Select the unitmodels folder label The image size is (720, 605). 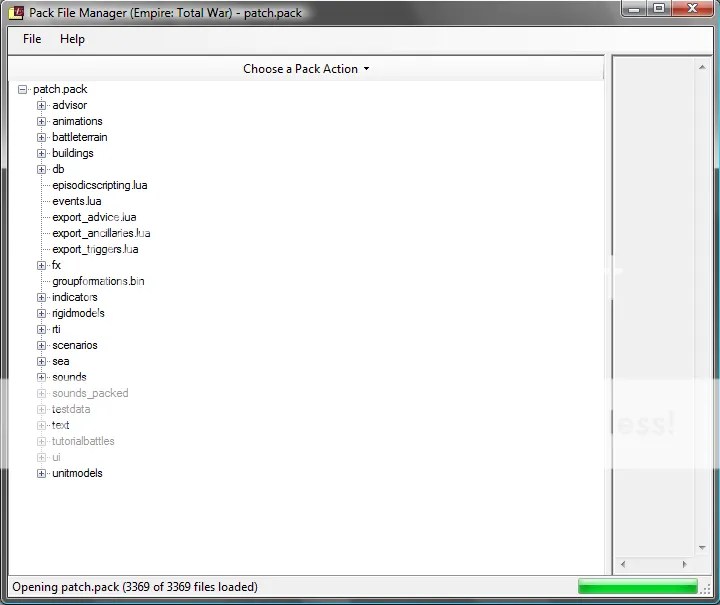pos(77,473)
